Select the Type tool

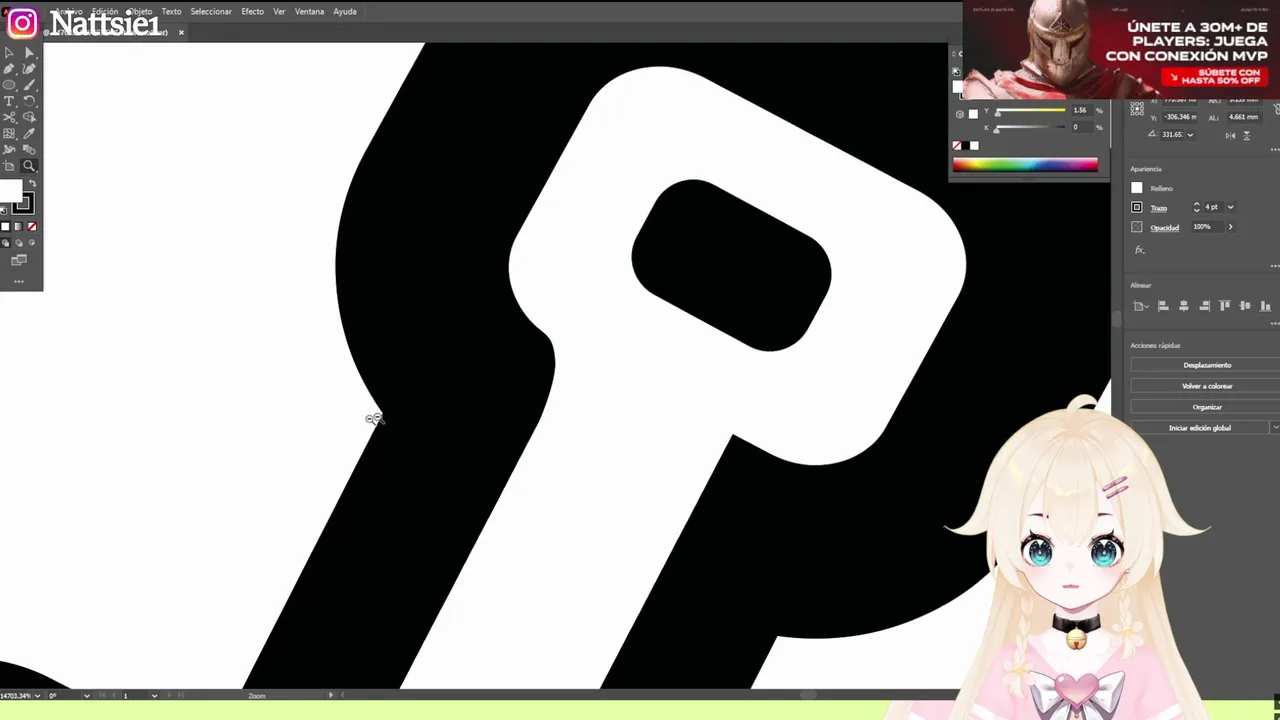coord(9,101)
